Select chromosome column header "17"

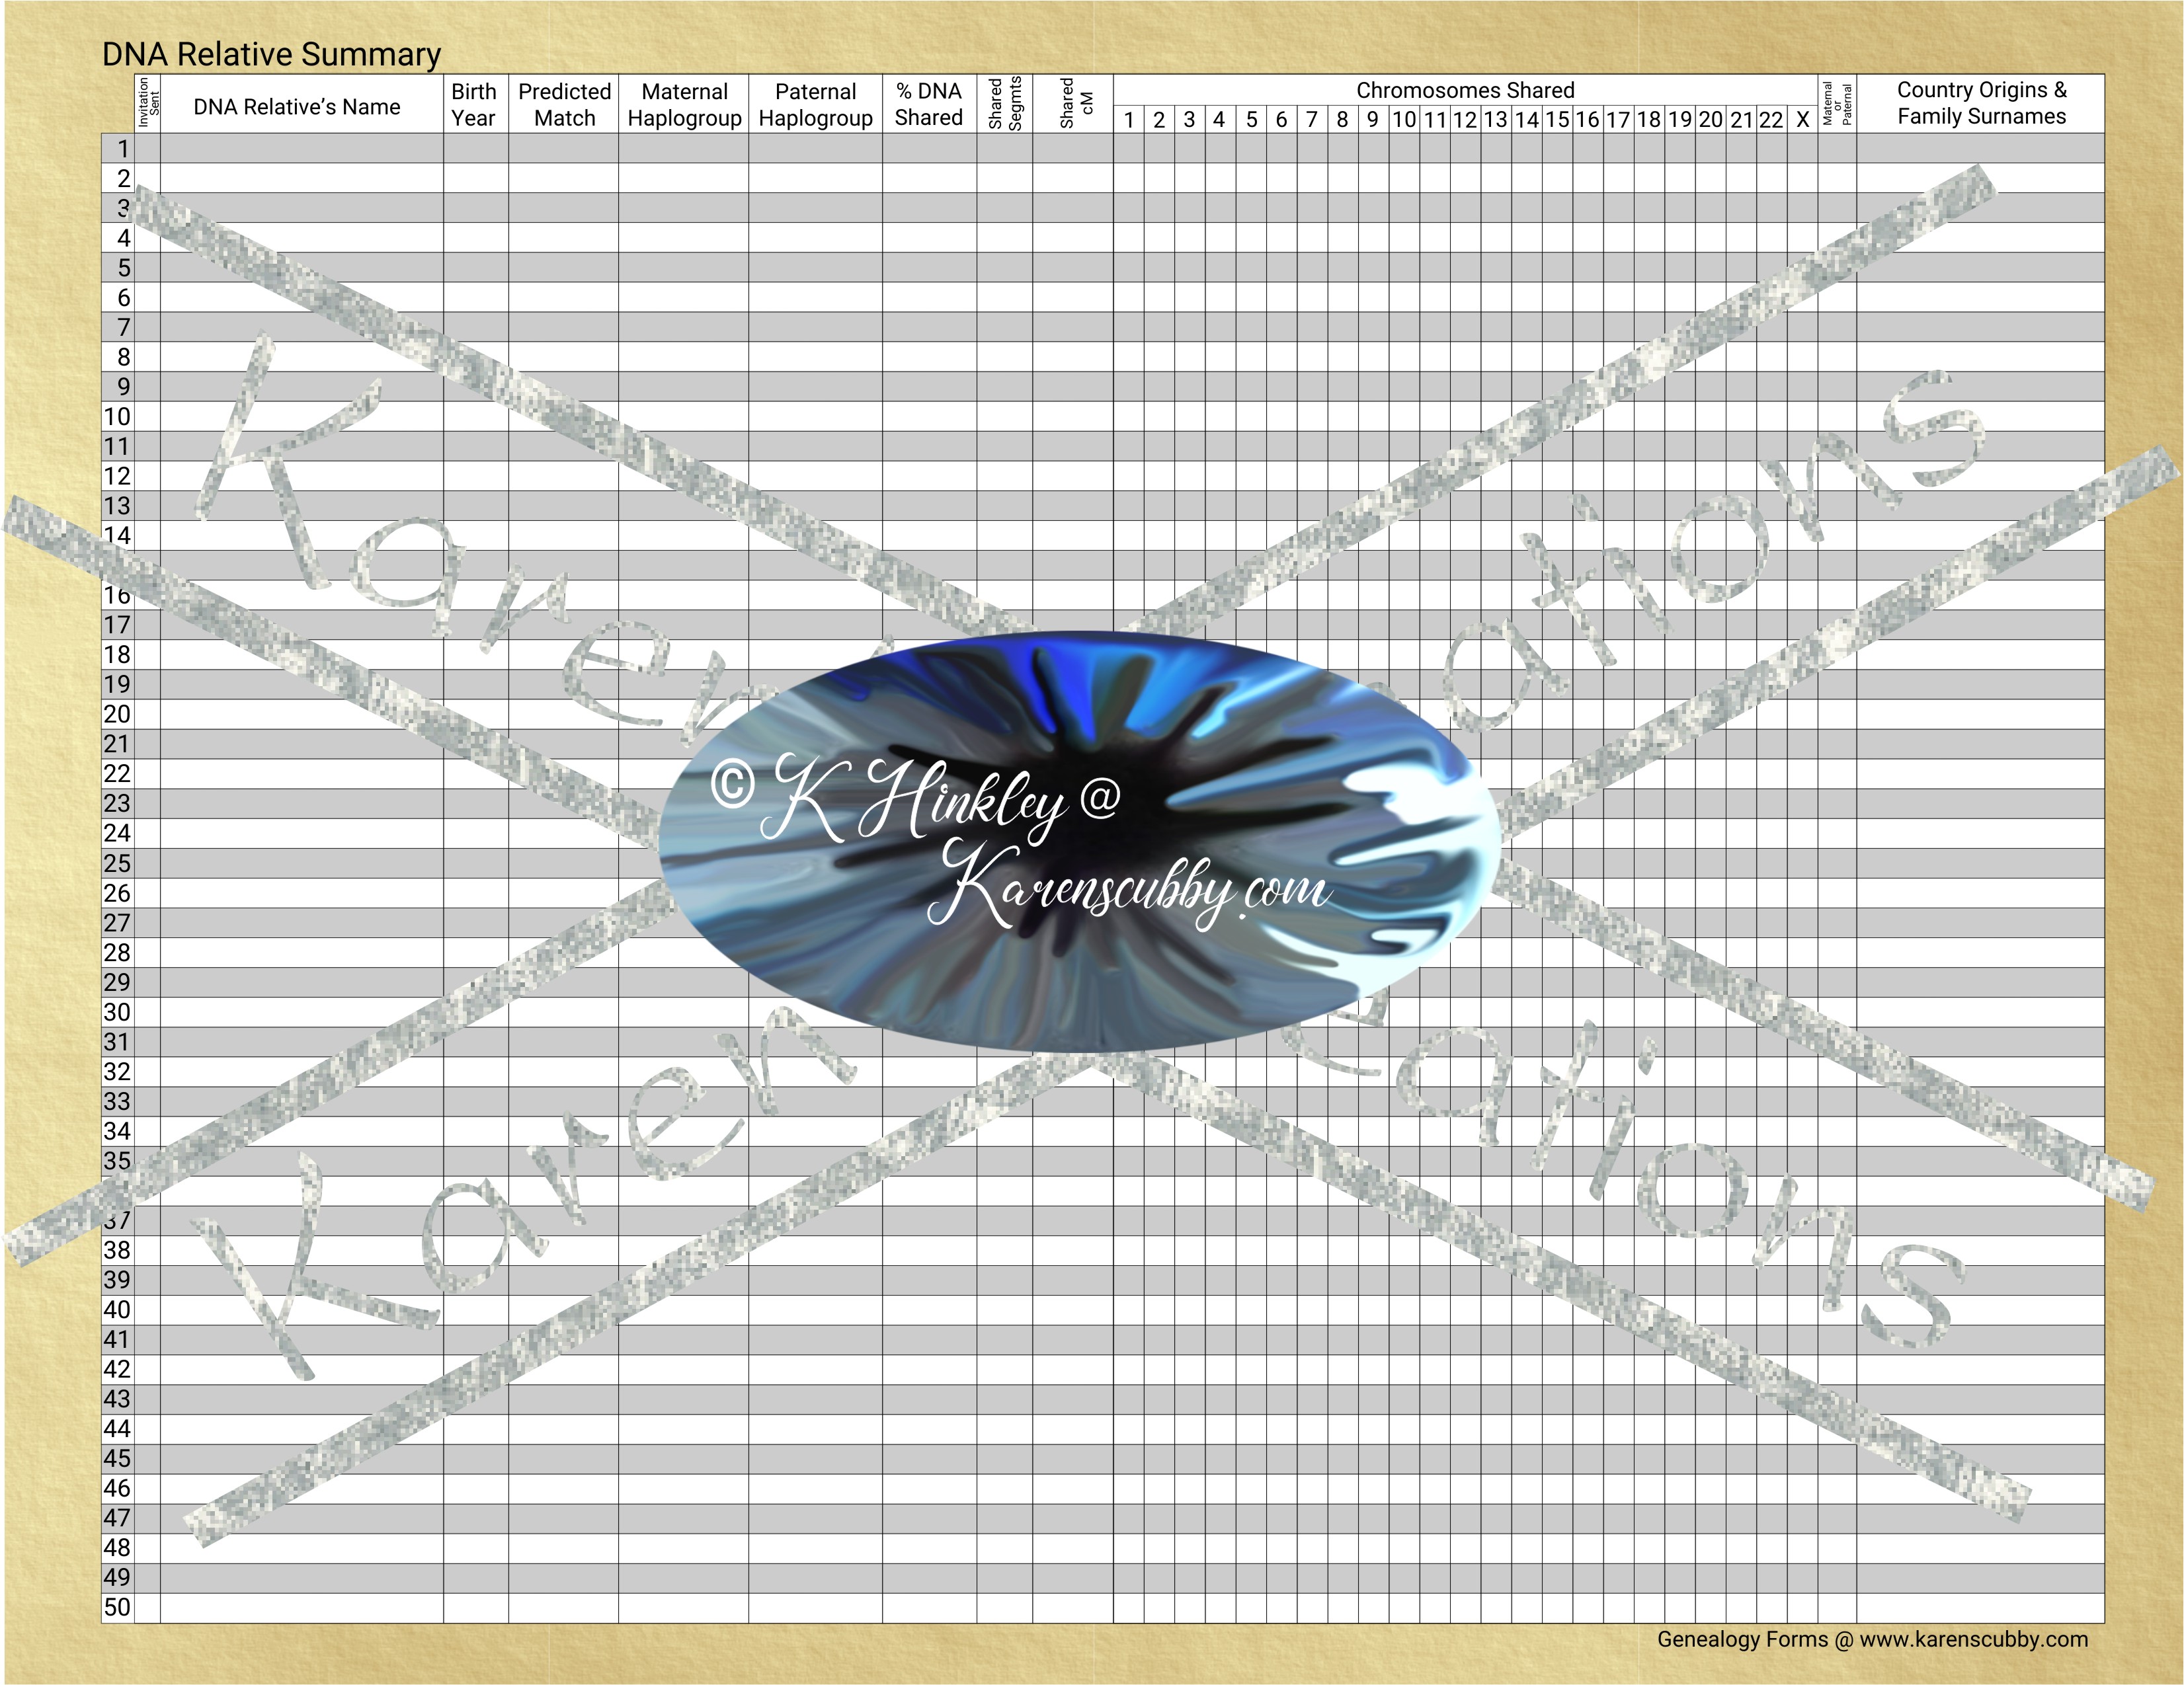point(1618,120)
